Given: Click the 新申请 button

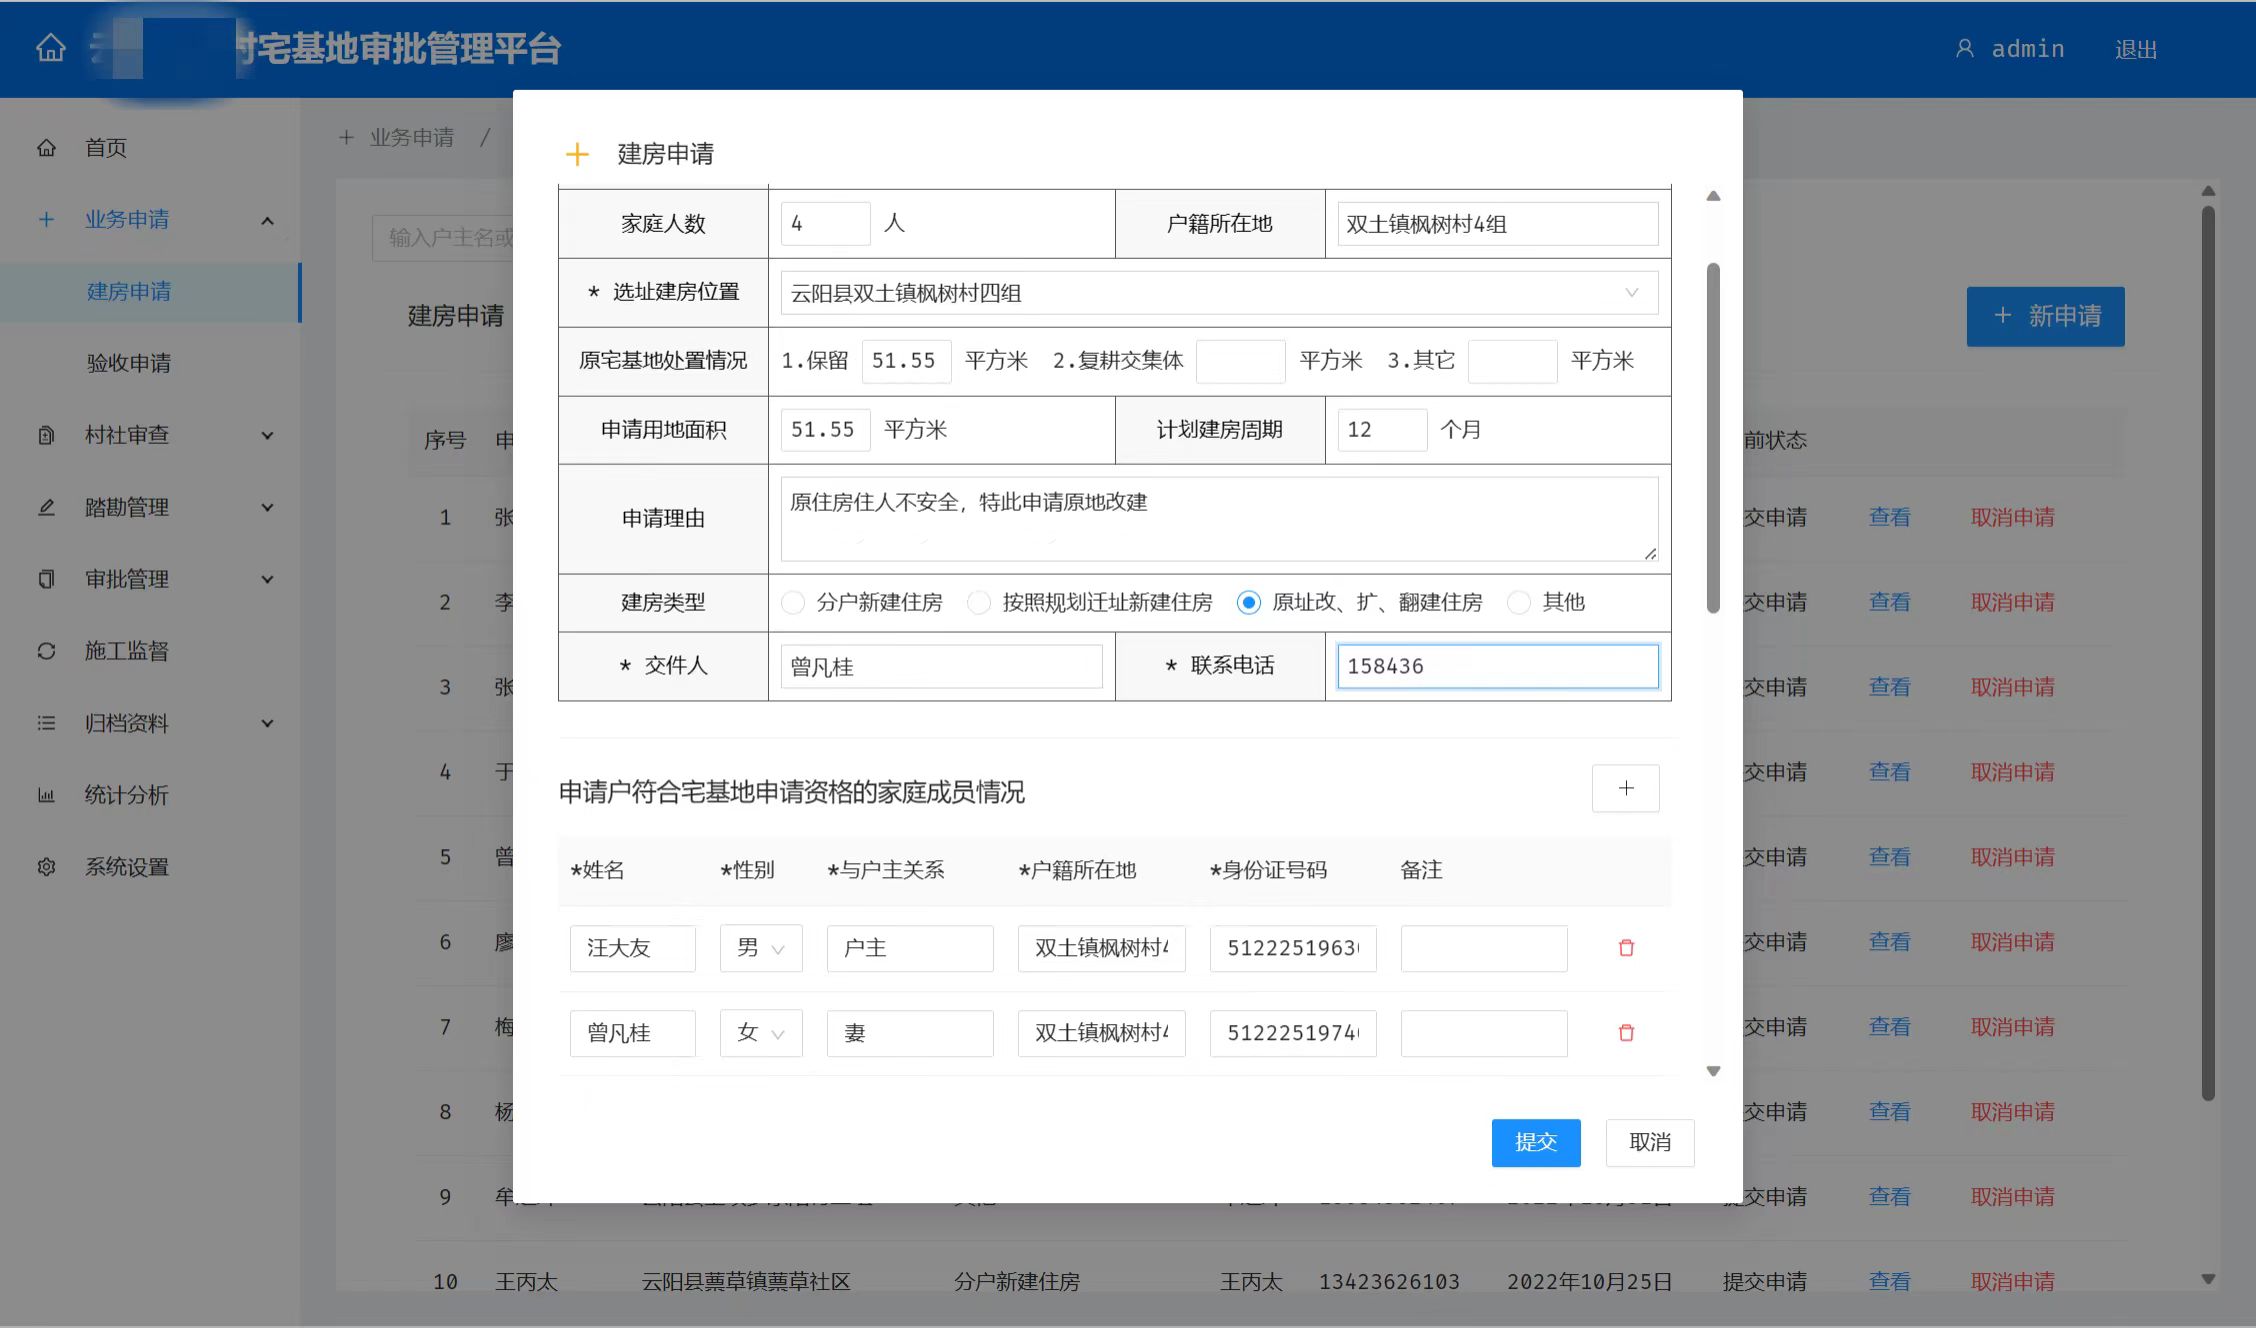Looking at the screenshot, I should [x=2046, y=316].
